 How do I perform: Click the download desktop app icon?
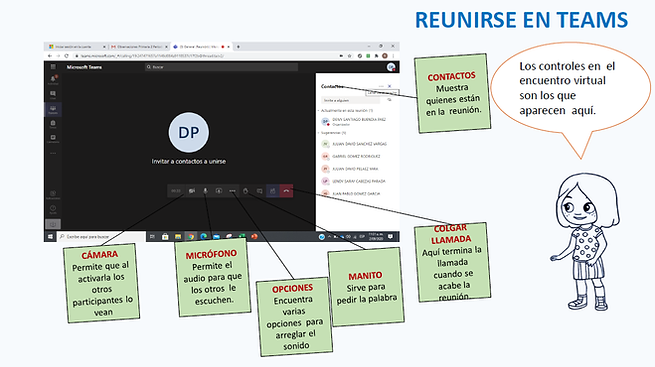(x=53, y=224)
